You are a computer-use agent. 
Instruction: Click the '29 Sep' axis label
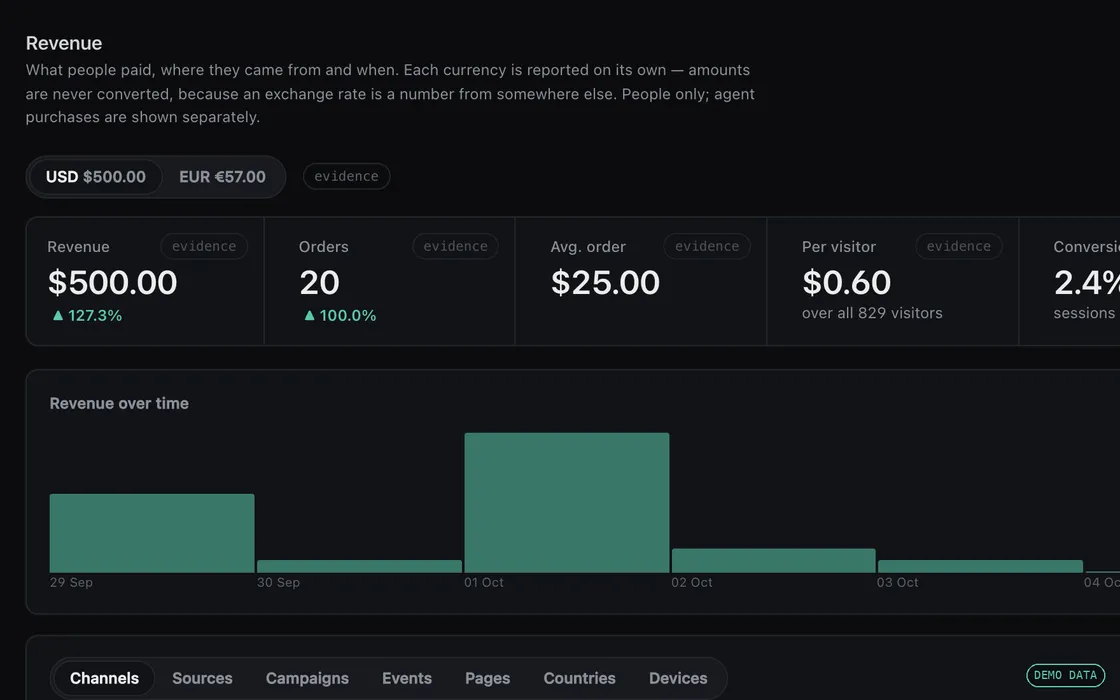71,582
